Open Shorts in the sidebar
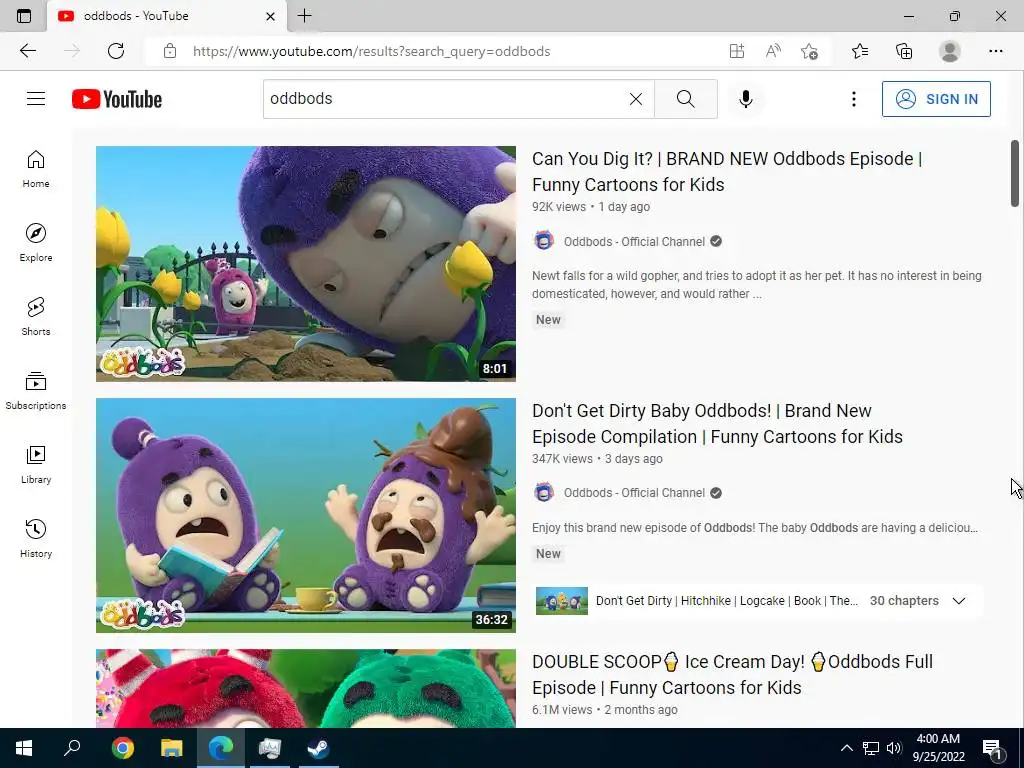 coord(36,316)
